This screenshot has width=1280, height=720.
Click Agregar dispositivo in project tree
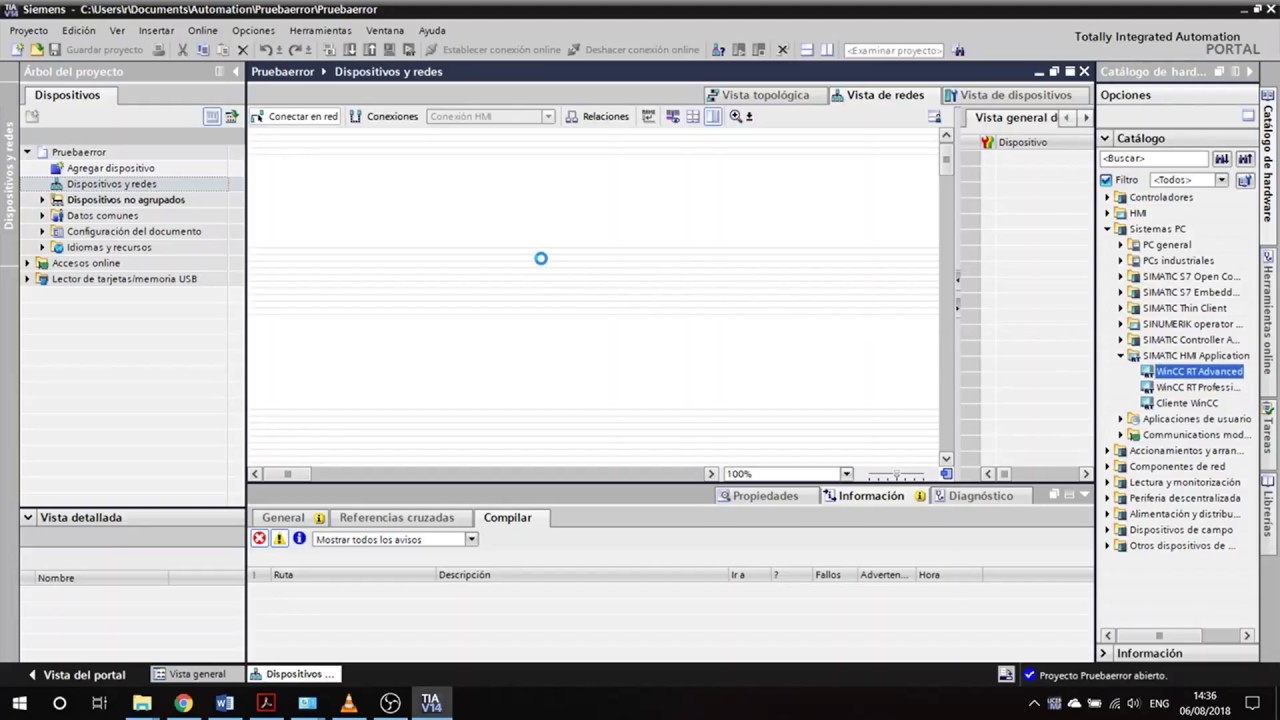pos(110,168)
